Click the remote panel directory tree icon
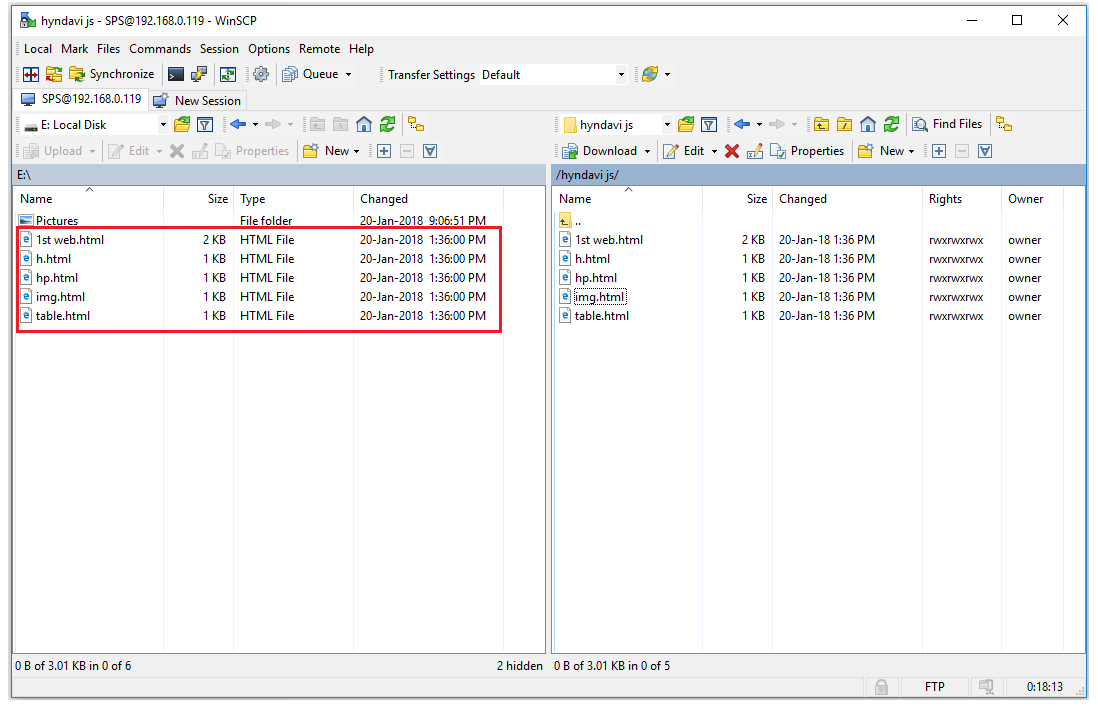 click(1004, 125)
